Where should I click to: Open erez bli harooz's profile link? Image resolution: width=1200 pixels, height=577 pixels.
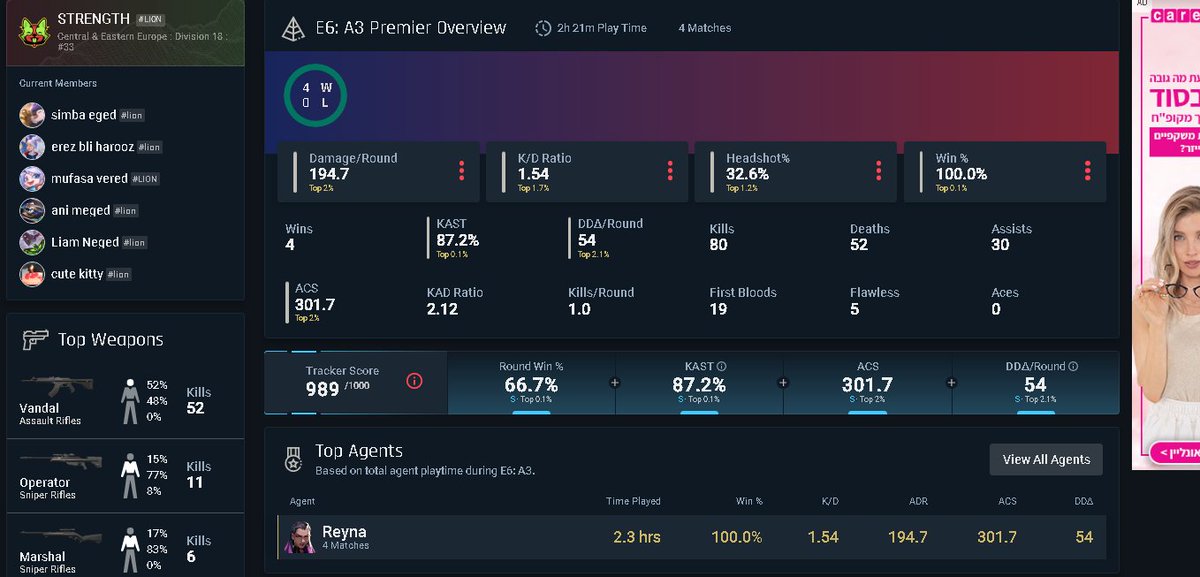(x=92, y=147)
